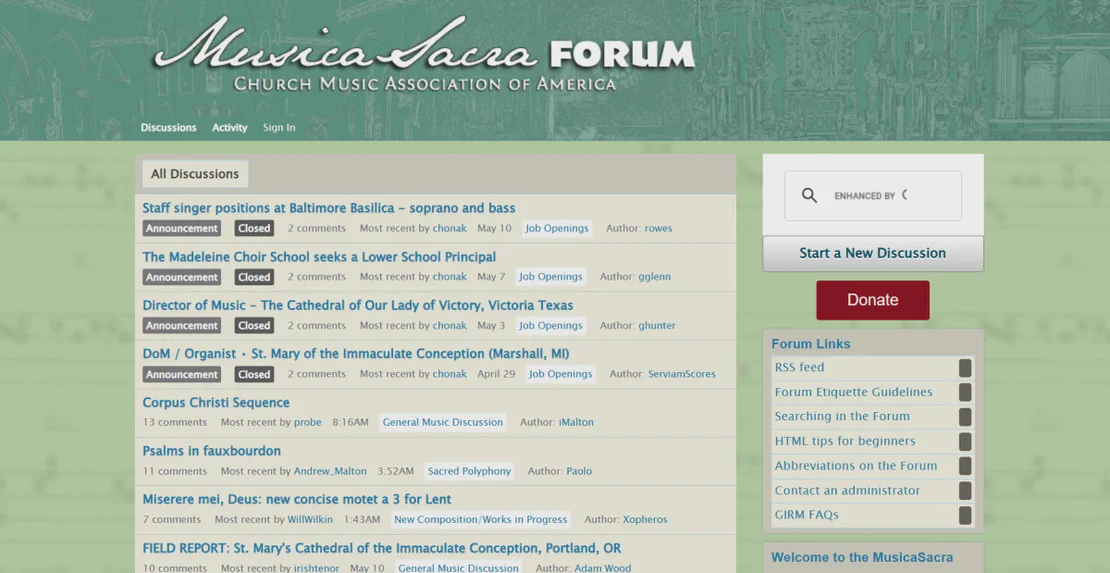Click the Sacred Polyphony category tag
1110x573 pixels.
point(469,471)
